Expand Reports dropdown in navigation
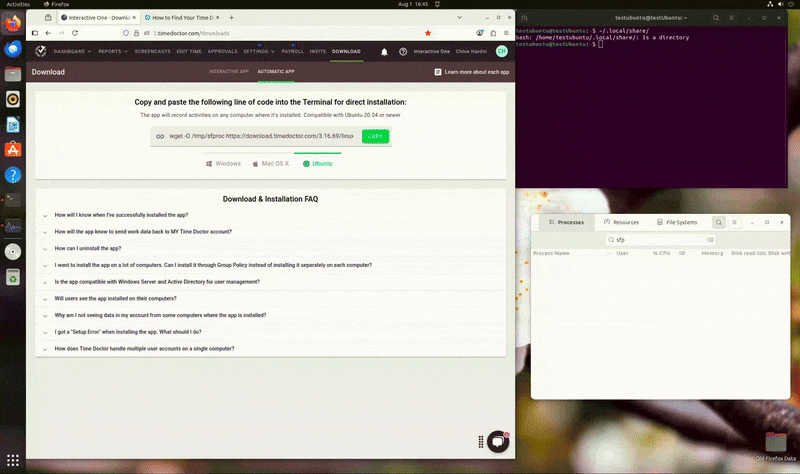This screenshot has width=800, height=474. tap(113, 52)
